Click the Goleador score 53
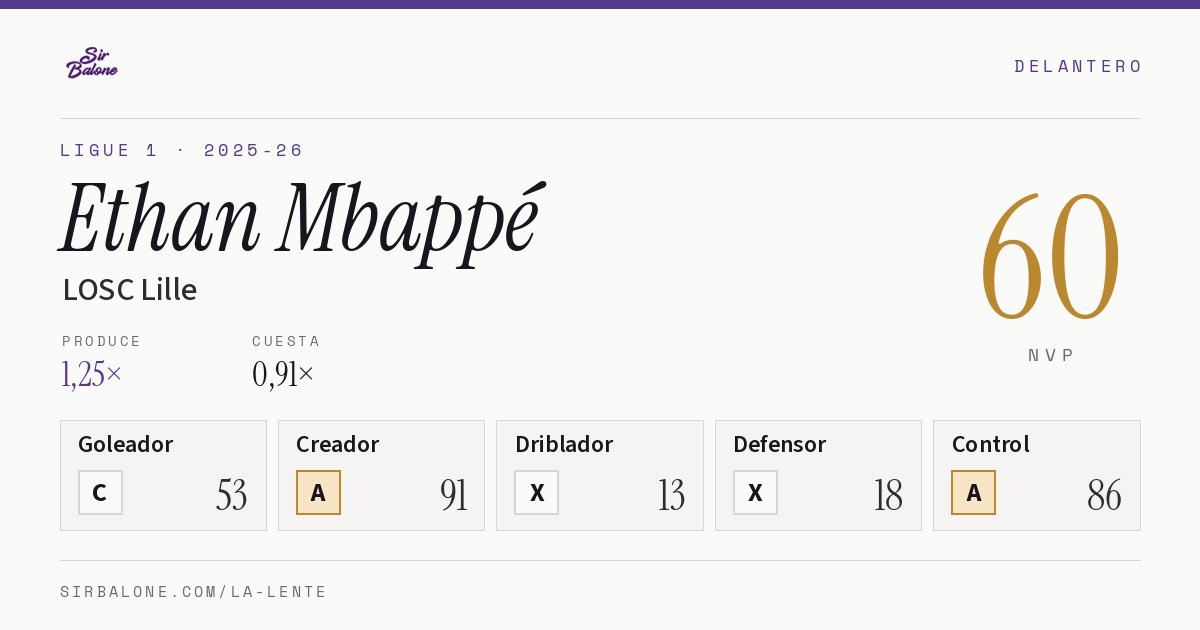The width and height of the screenshot is (1200, 630). coord(232,495)
